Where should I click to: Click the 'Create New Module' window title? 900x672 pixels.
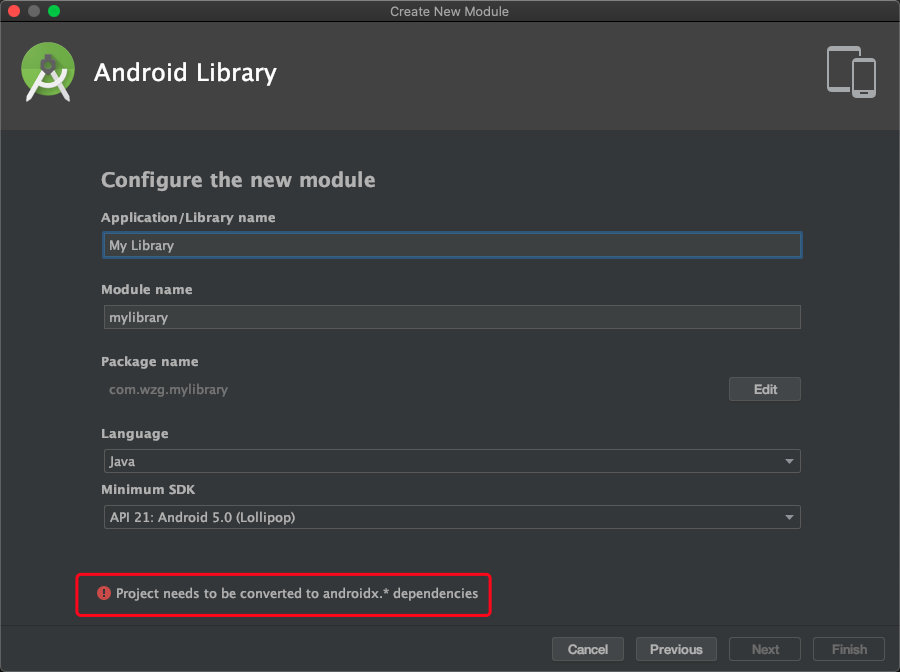click(x=449, y=11)
